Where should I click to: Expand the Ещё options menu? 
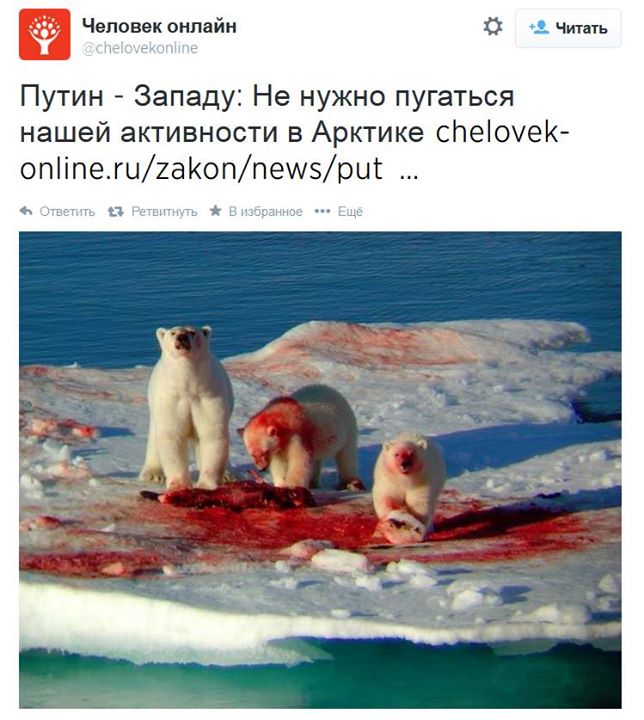(350, 212)
